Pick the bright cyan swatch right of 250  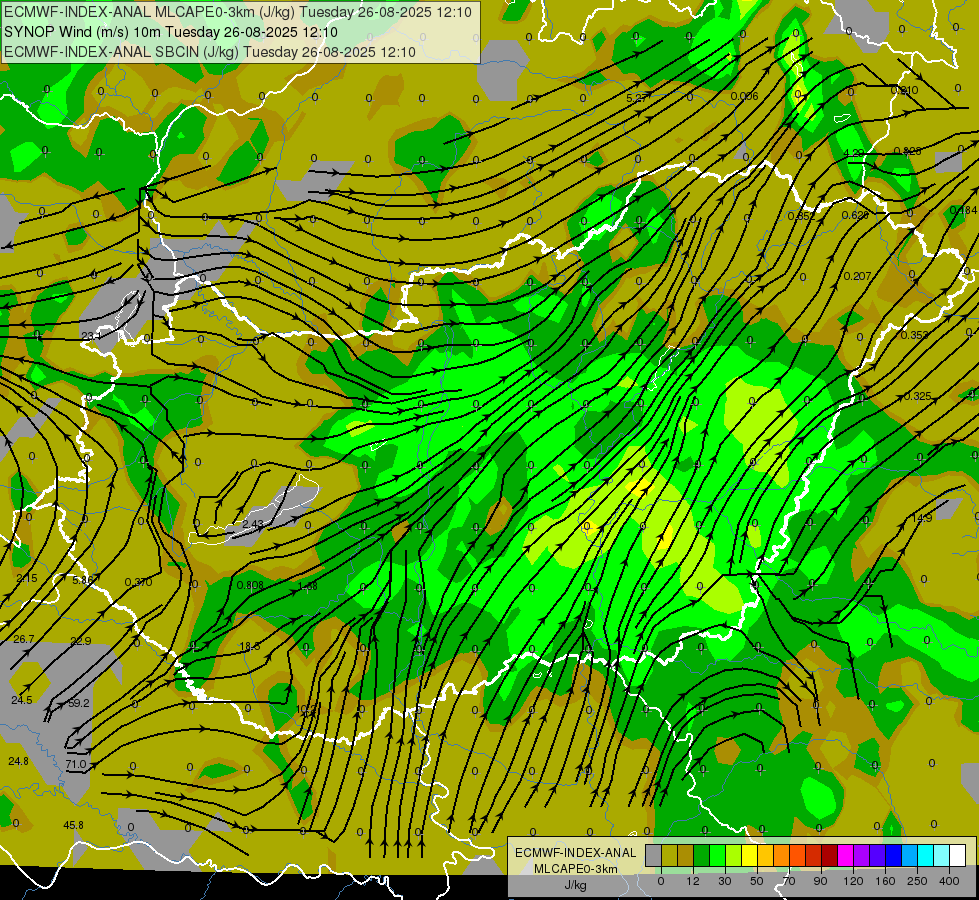click(926, 855)
